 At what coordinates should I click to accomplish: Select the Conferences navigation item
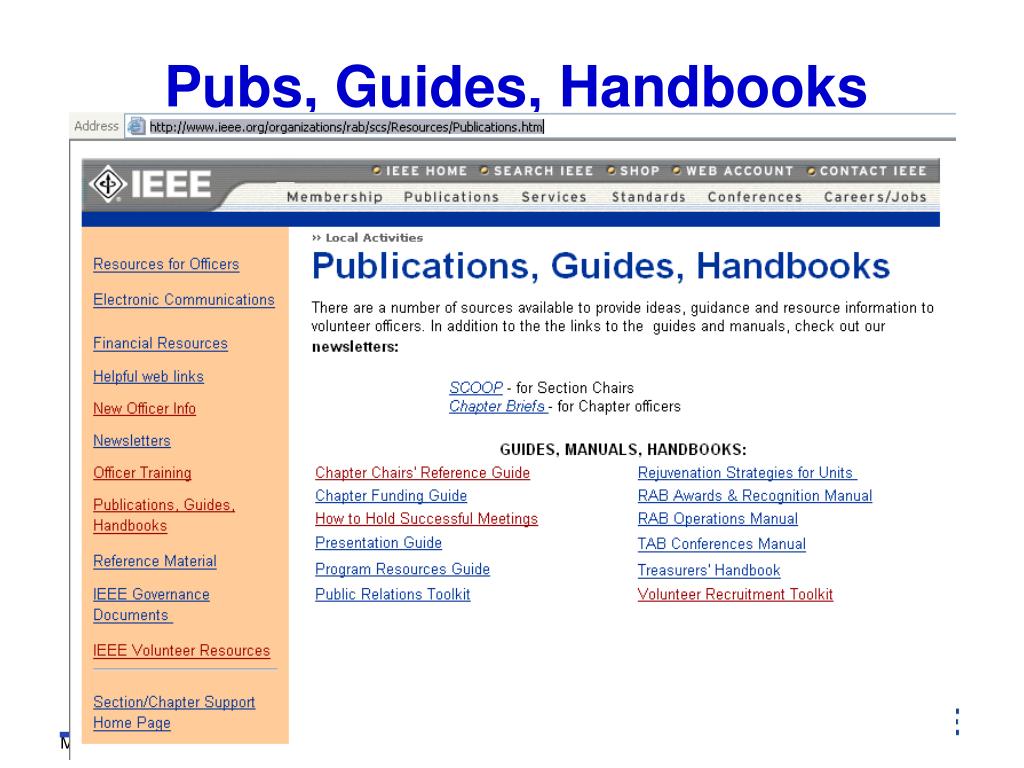(x=755, y=197)
